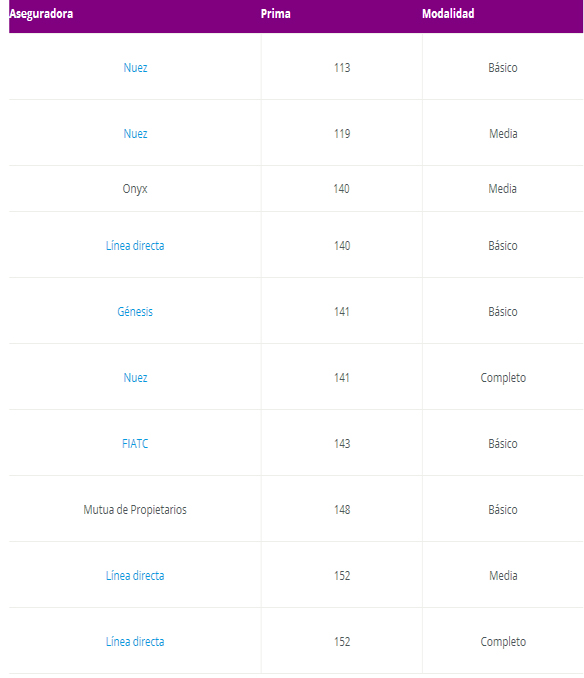Open the Nuez link in the Media 119 row
Screen dimensions: 584x678
coord(135,134)
